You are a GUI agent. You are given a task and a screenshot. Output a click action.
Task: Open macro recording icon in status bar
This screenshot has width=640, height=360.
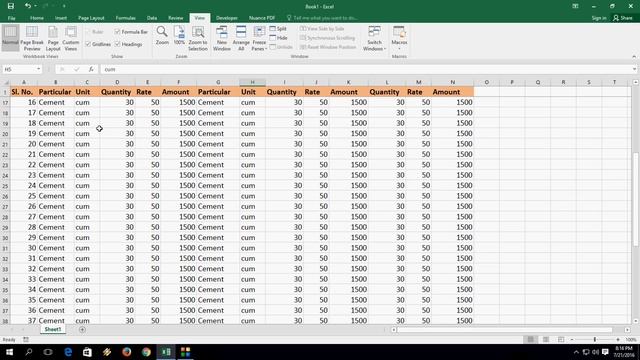(x=26, y=340)
